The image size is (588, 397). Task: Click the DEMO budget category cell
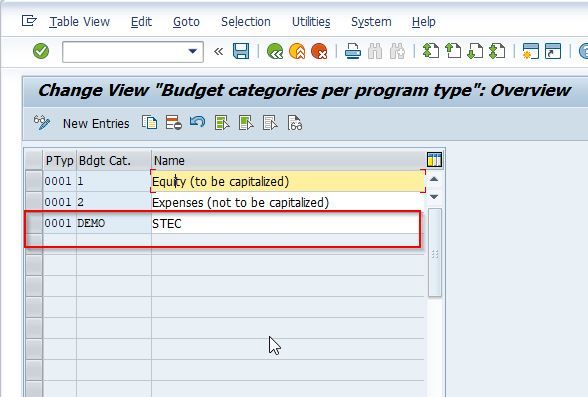tap(114, 223)
